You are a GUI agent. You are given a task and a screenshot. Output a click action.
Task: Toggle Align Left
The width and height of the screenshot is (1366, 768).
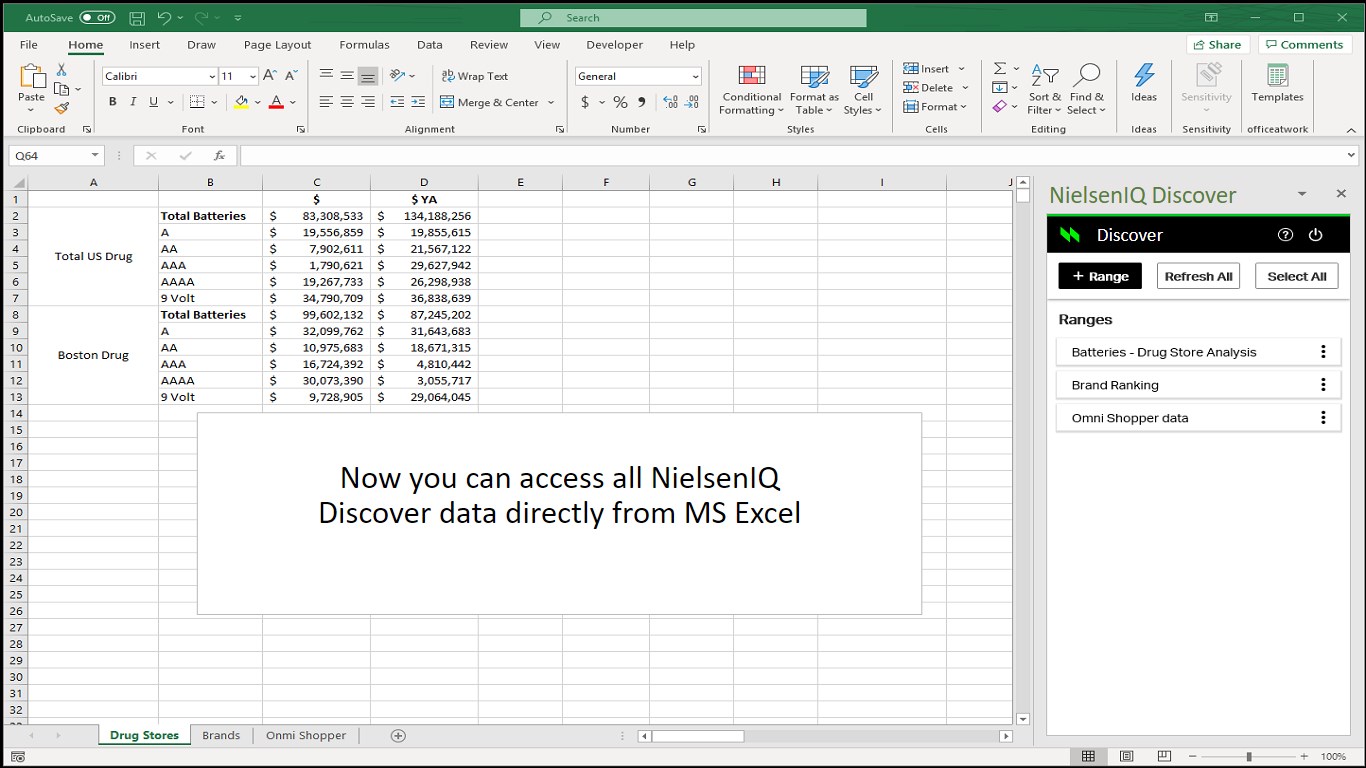(x=326, y=102)
